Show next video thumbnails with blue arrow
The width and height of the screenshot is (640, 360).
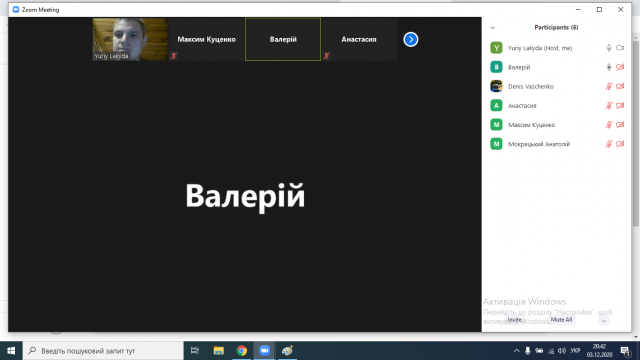tap(411, 40)
